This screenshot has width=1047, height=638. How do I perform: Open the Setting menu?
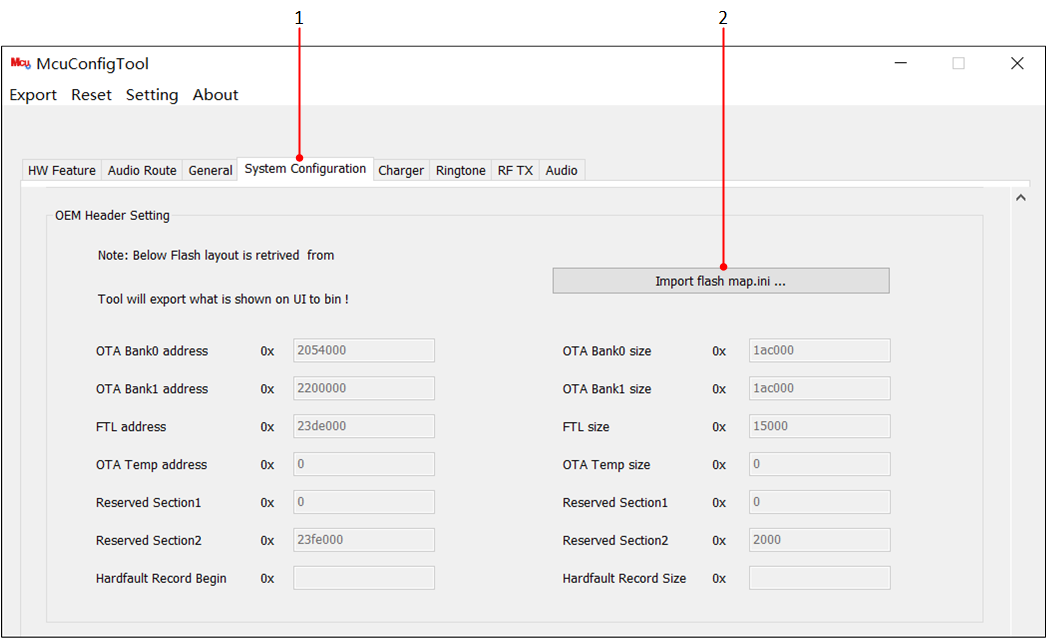[152, 95]
